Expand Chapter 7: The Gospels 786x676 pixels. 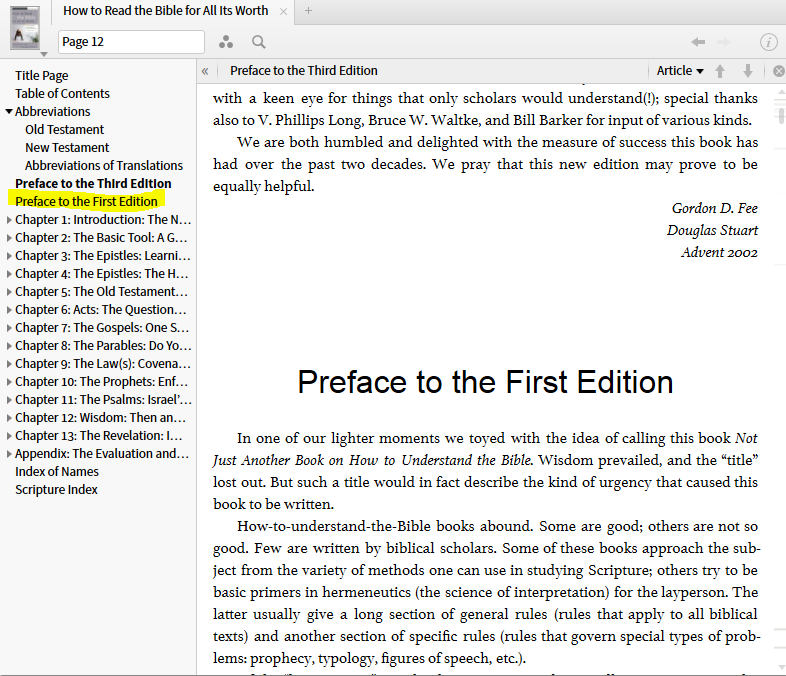pyautogui.click(x=9, y=328)
